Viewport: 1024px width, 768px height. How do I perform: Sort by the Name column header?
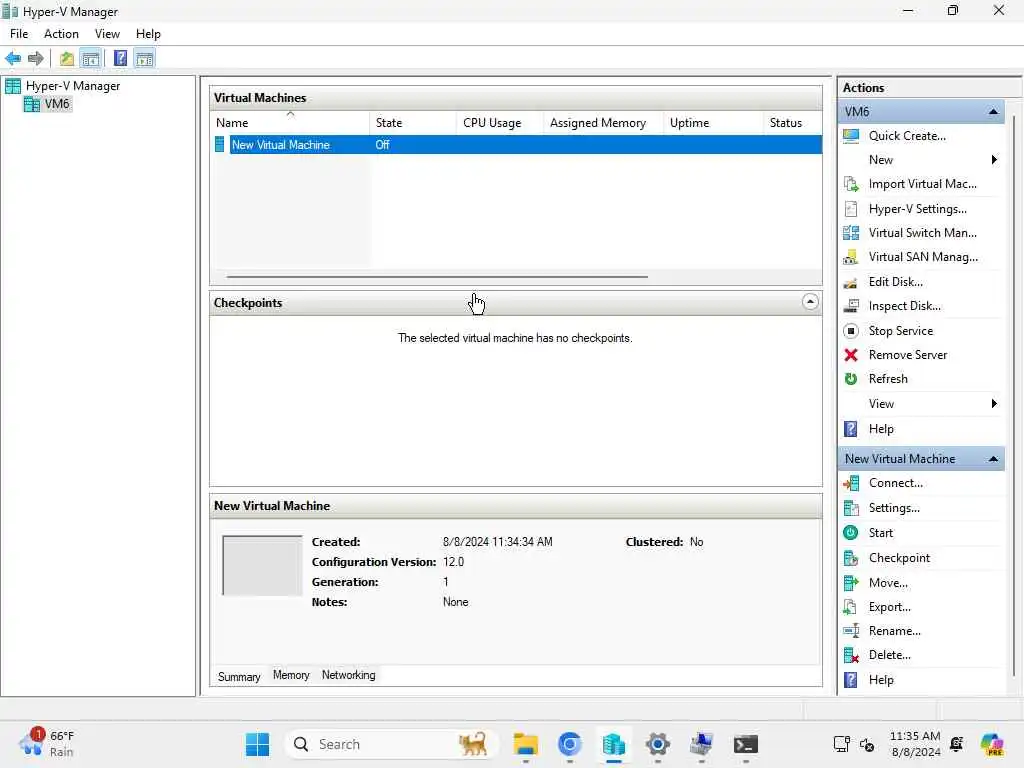(290, 123)
